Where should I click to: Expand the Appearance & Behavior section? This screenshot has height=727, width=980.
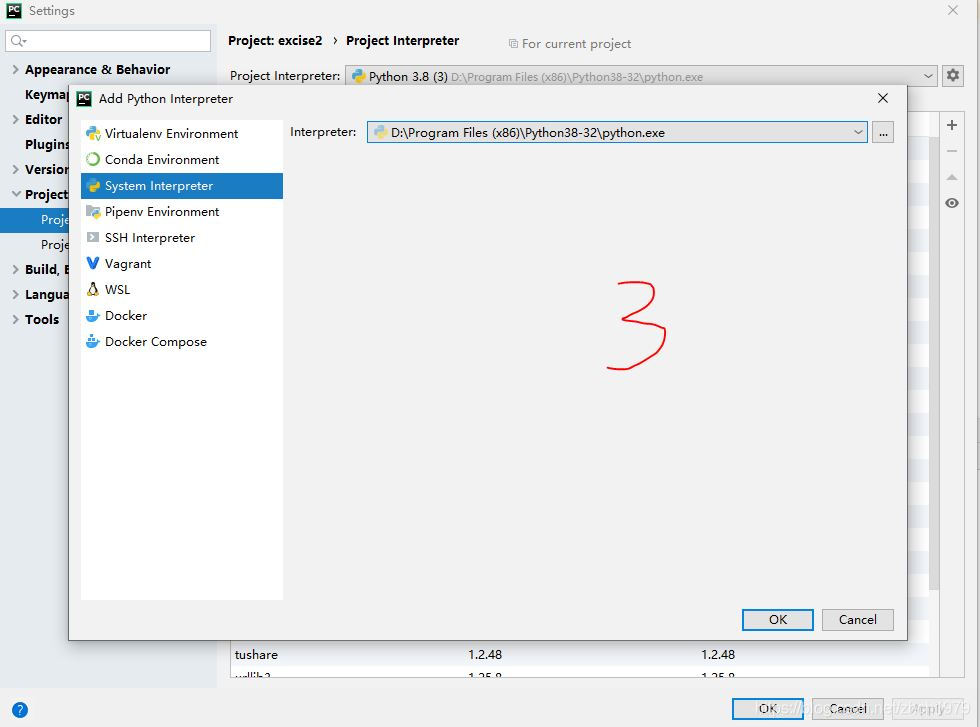(x=15, y=70)
